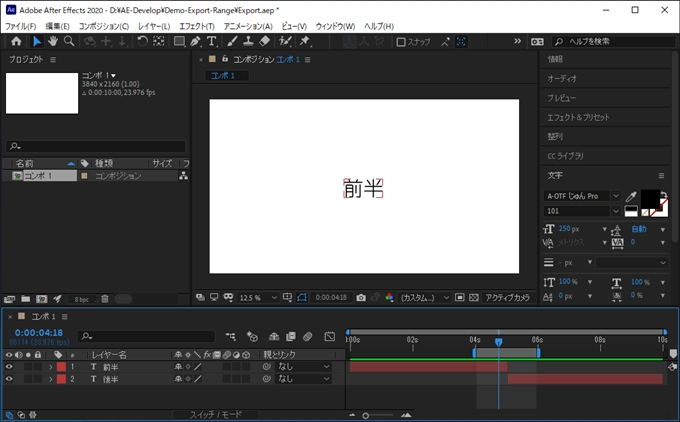Open the アクティブカメラ view dropdown

pos(507,298)
